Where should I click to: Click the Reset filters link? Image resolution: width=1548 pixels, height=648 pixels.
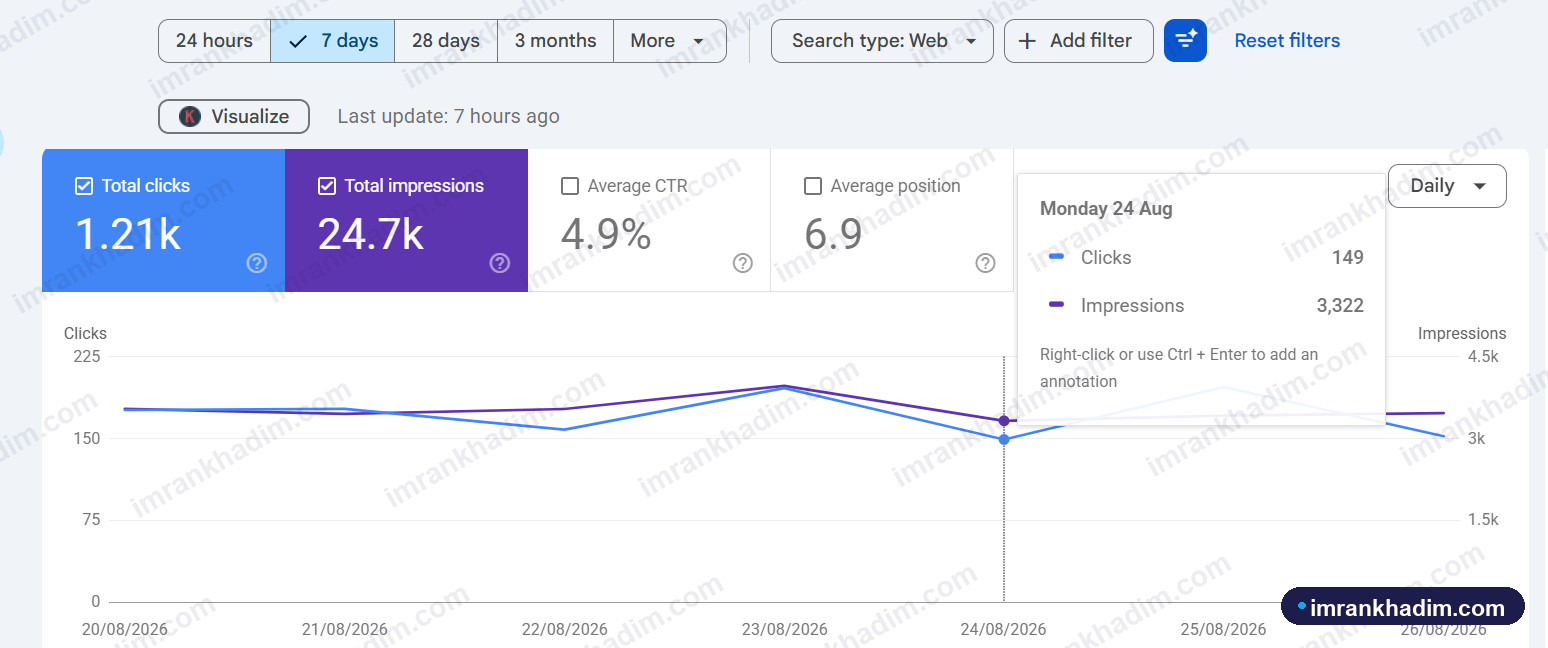pos(1287,41)
